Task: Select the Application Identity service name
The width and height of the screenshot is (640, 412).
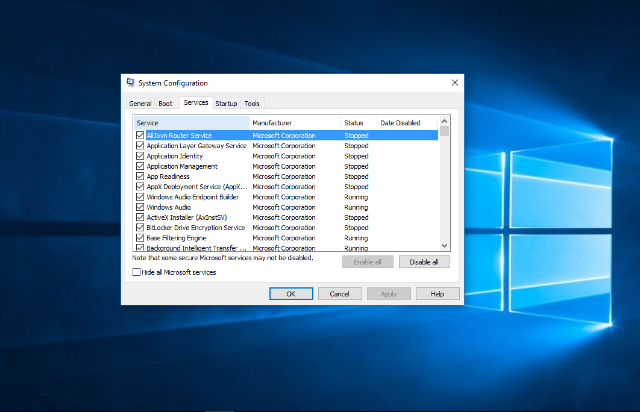Action: click(175, 156)
